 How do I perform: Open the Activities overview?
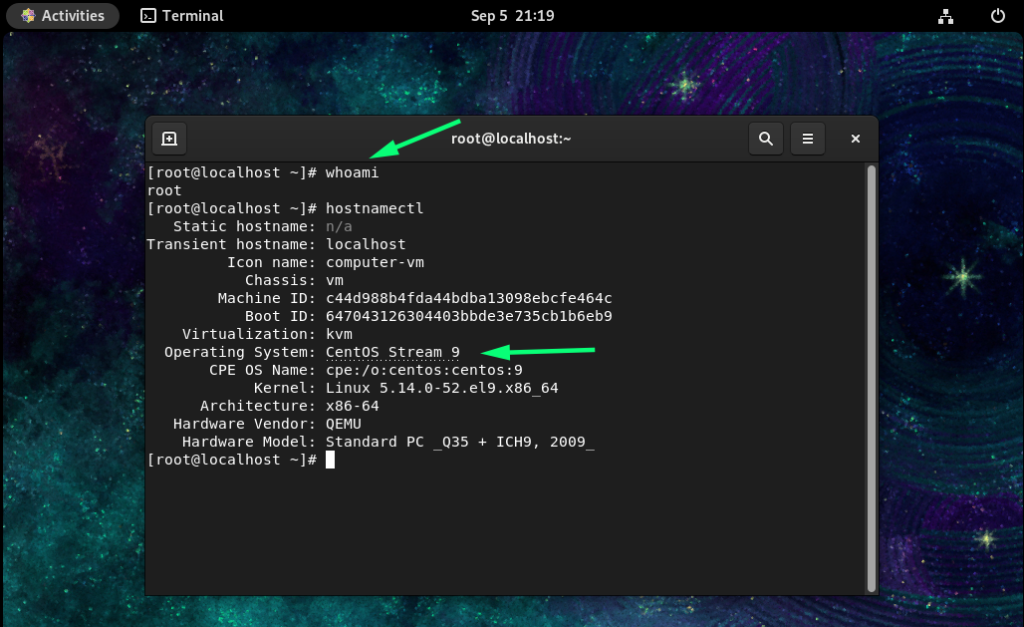tap(63, 16)
